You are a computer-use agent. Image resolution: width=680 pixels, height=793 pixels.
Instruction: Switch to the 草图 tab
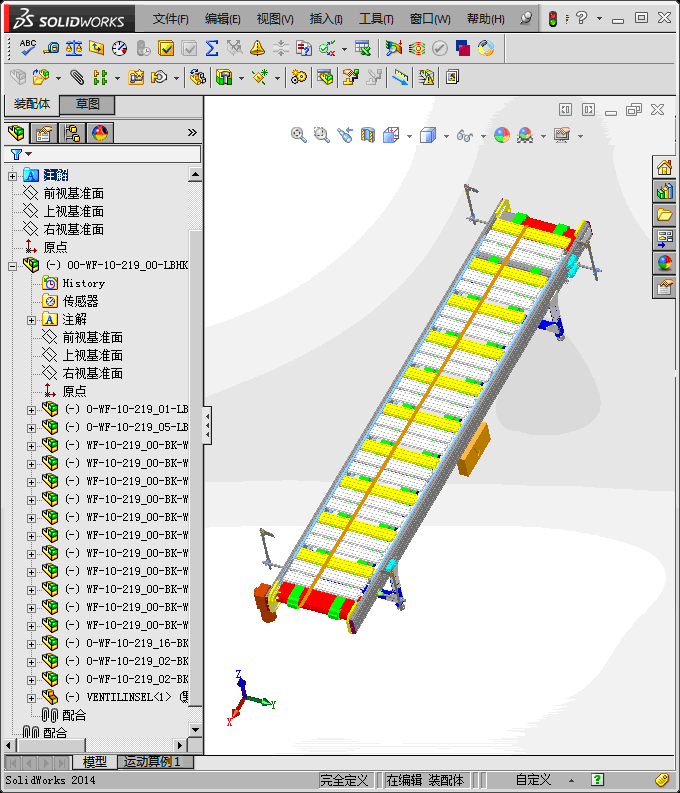[87, 104]
